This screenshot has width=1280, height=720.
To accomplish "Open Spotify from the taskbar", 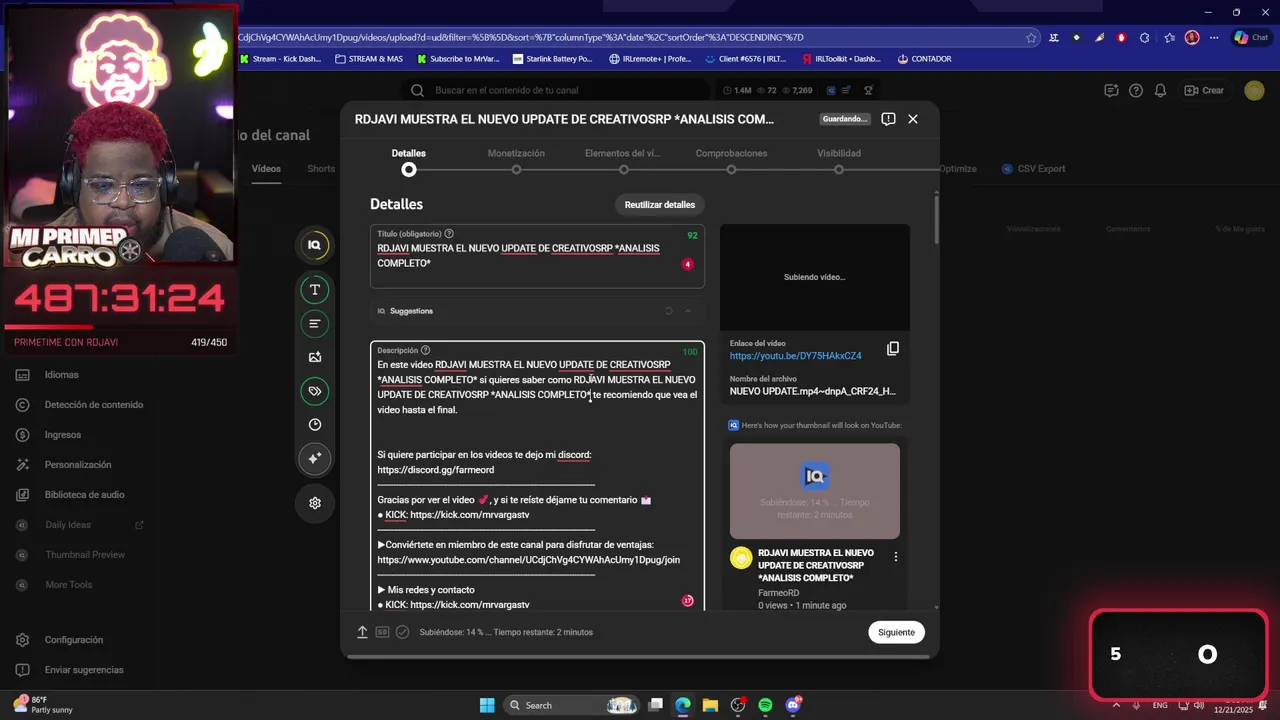I will [x=765, y=705].
